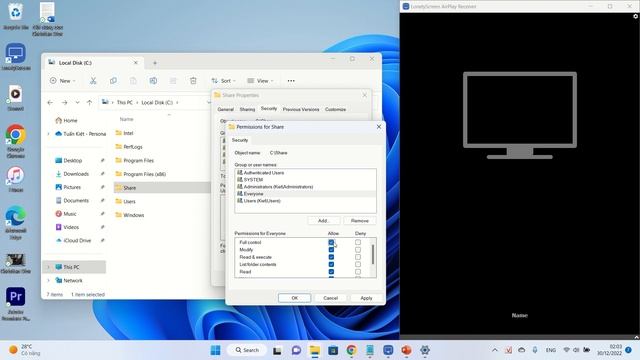The width and height of the screenshot is (640, 360).
Task: Open the New dropdown in Explorer
Action: pos(62,81)
